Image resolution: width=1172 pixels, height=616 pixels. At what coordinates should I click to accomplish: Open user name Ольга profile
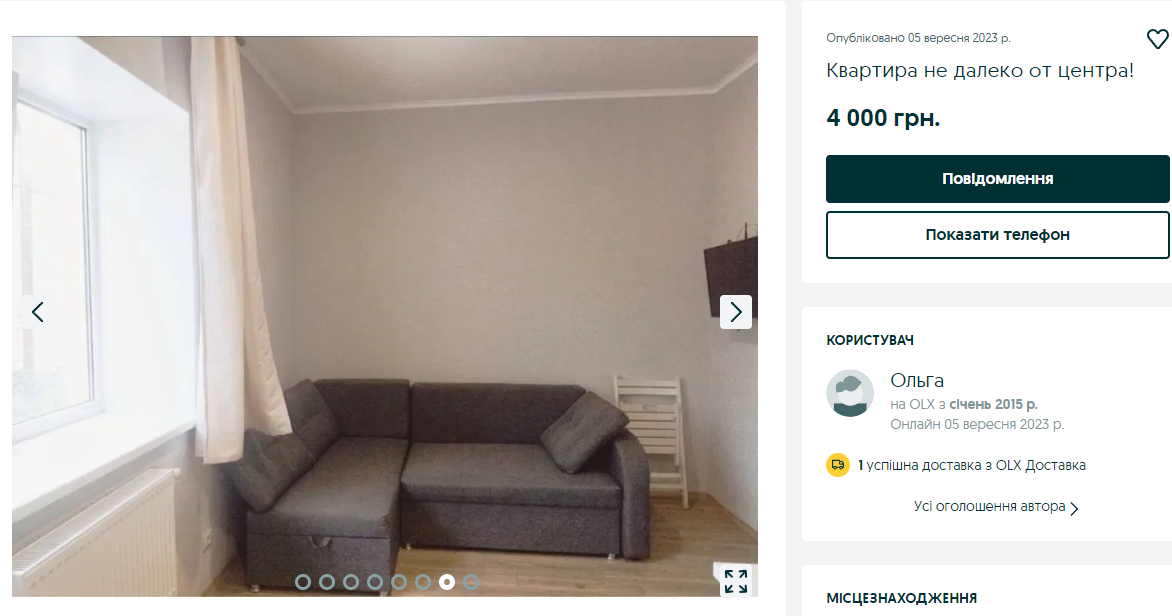point(917,381)
